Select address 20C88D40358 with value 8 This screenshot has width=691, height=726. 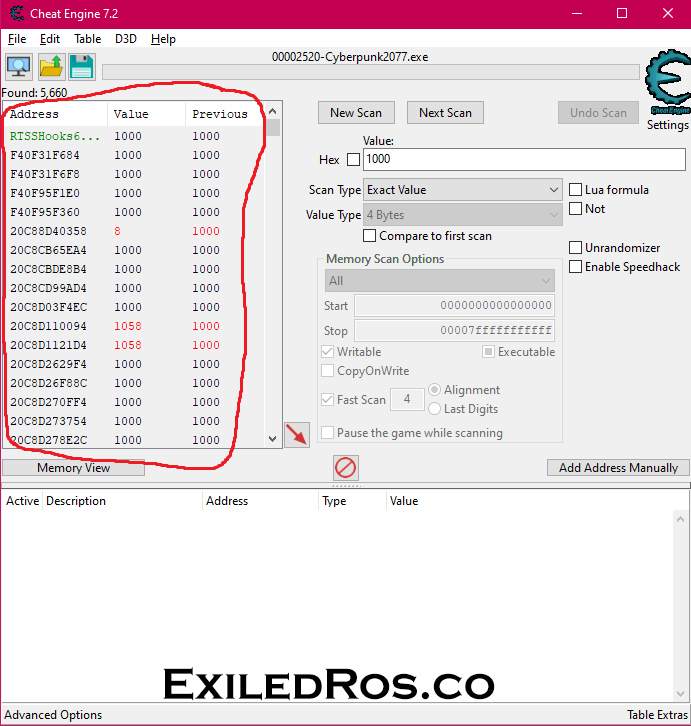pyautogui.click(x=134, y=231)
